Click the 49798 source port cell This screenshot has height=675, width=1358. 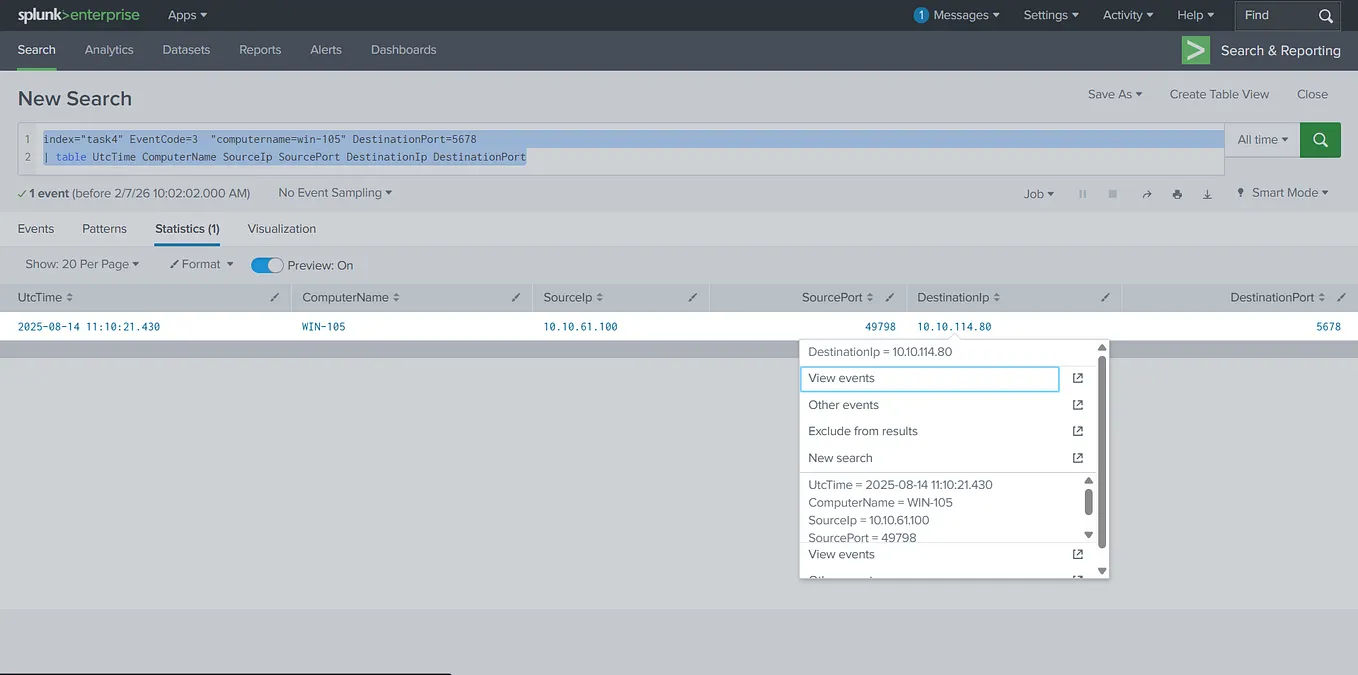coord(880,327)
